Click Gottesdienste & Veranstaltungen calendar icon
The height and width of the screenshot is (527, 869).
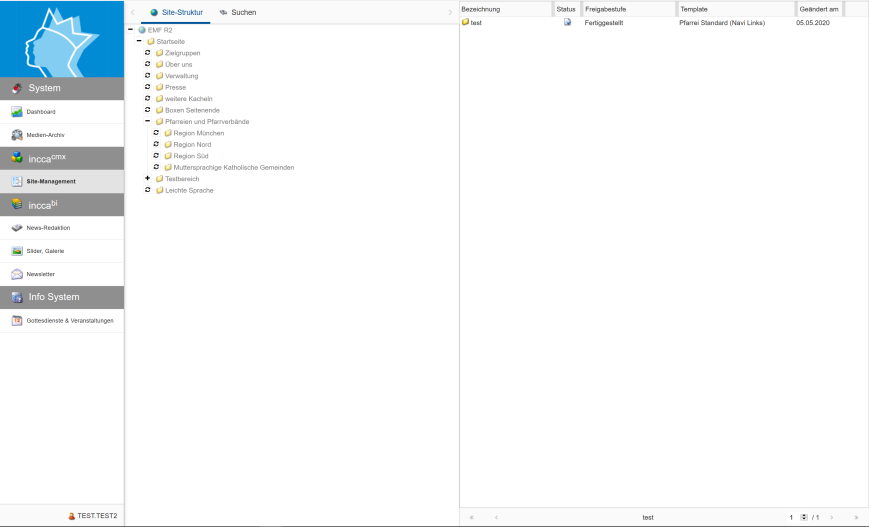pos(17,321)
